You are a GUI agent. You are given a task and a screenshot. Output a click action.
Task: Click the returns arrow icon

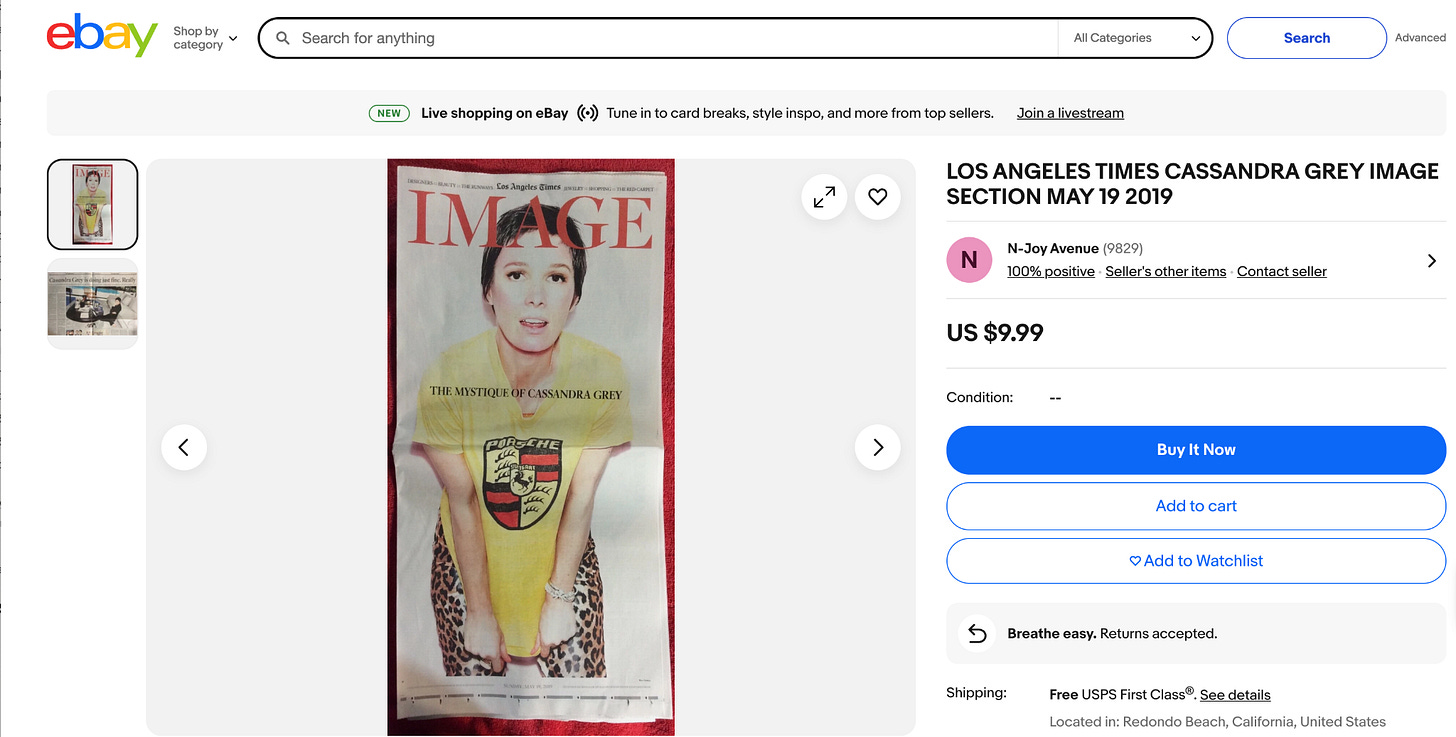pos(977,634)
